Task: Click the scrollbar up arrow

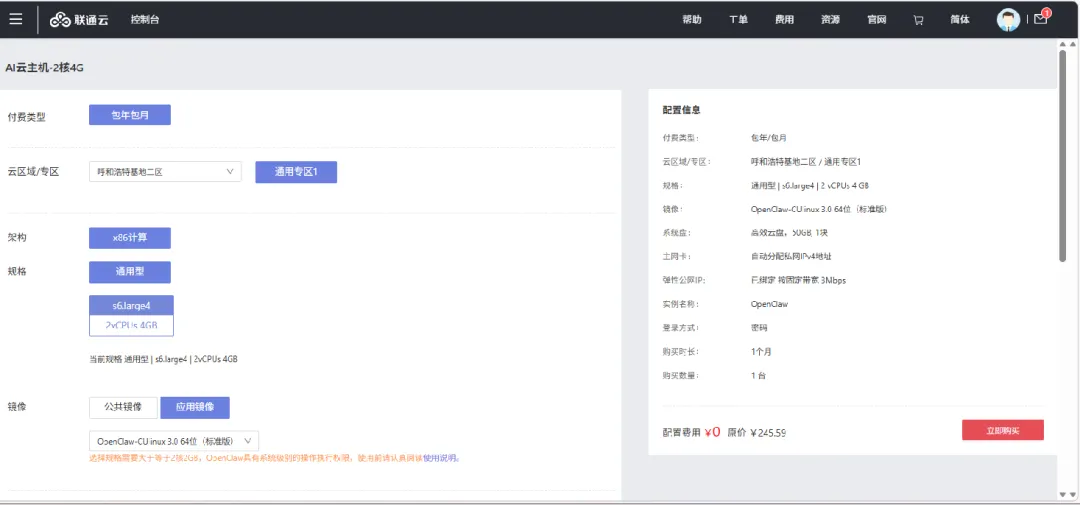Action: [x=1062, y=43]
